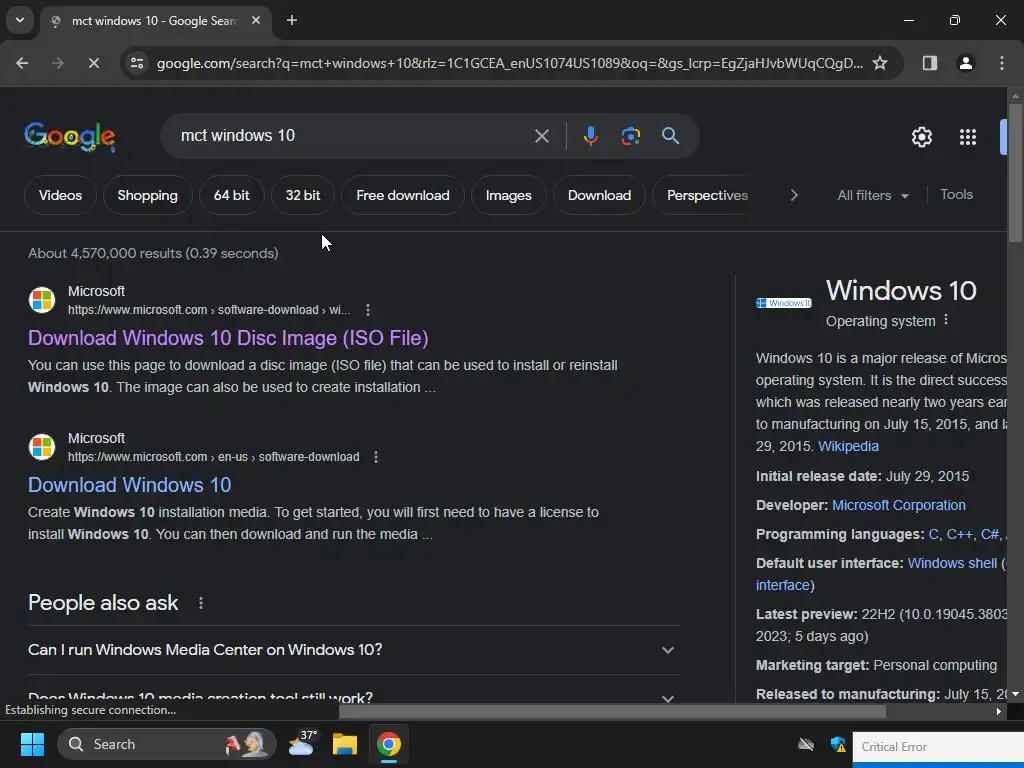Viewport: 1024px width, 768px height.
Task: Click the Critical Error notification
Action: click(938, 748)
